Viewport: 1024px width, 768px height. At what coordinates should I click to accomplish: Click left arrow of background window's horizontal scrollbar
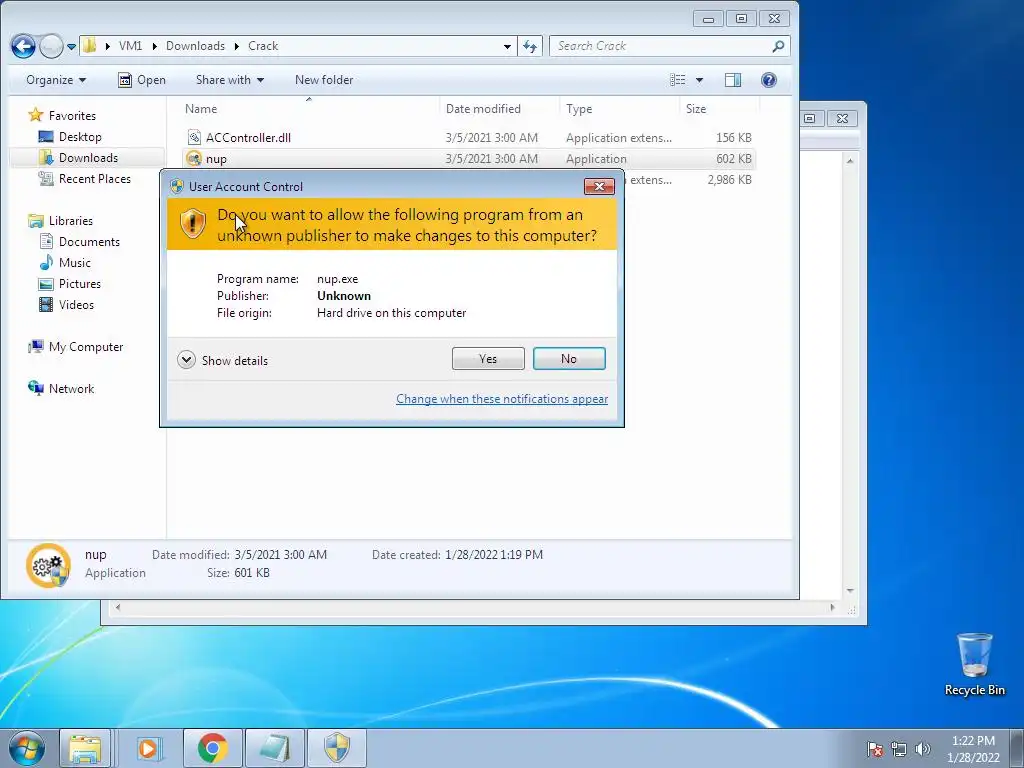(118, 607)
